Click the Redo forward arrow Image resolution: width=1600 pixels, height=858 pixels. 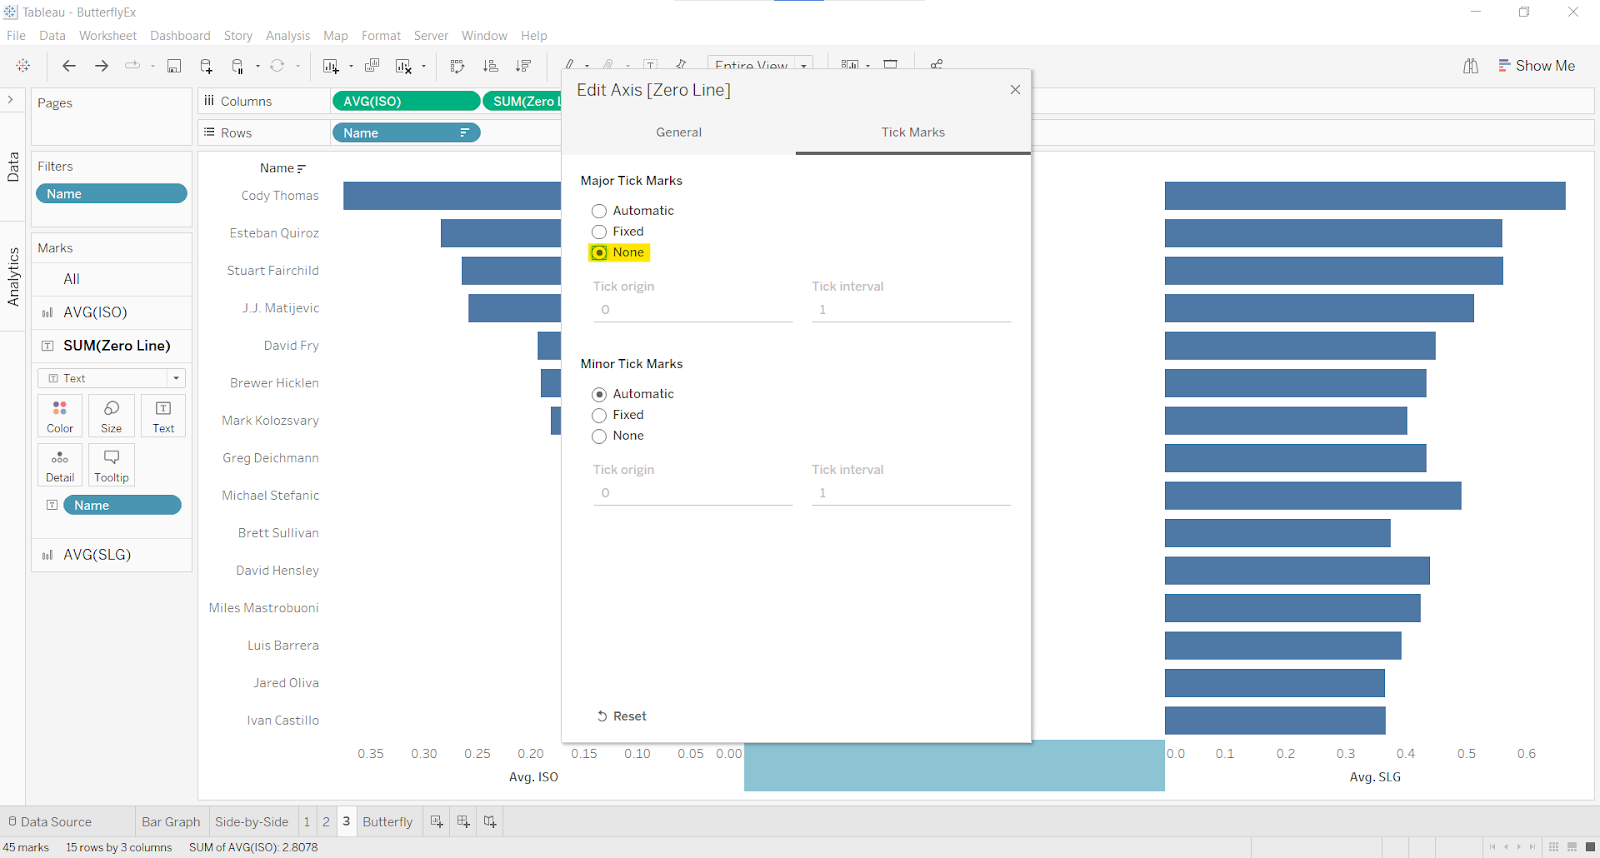tap(101, 66)
